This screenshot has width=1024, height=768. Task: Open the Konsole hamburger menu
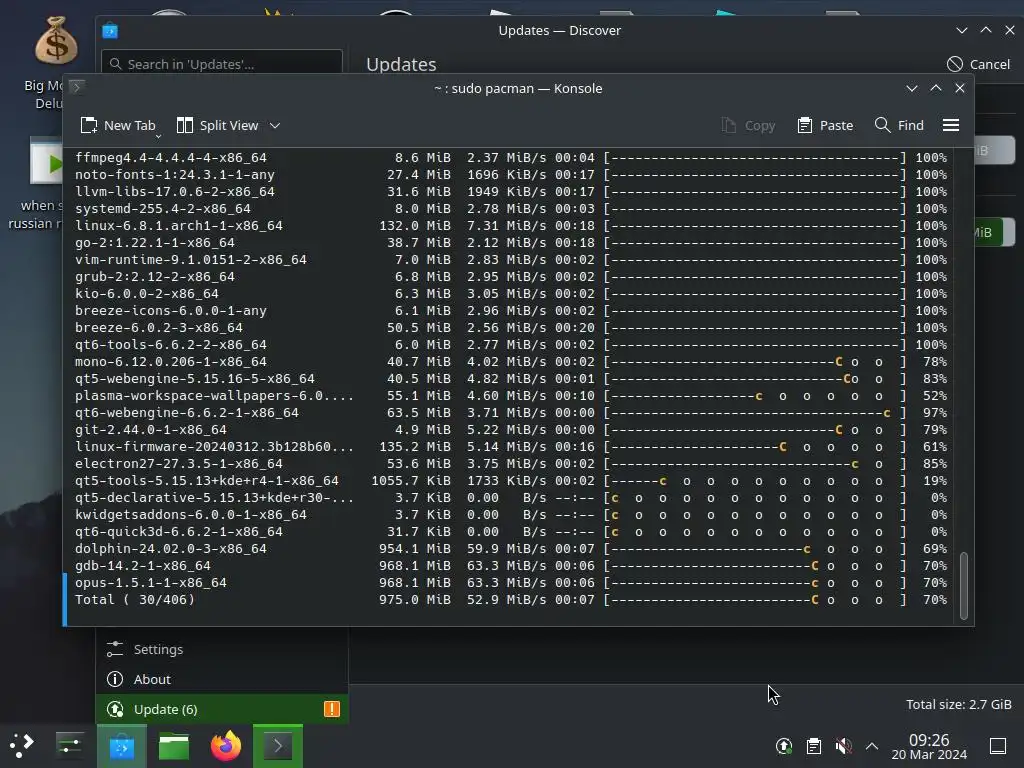951,125
